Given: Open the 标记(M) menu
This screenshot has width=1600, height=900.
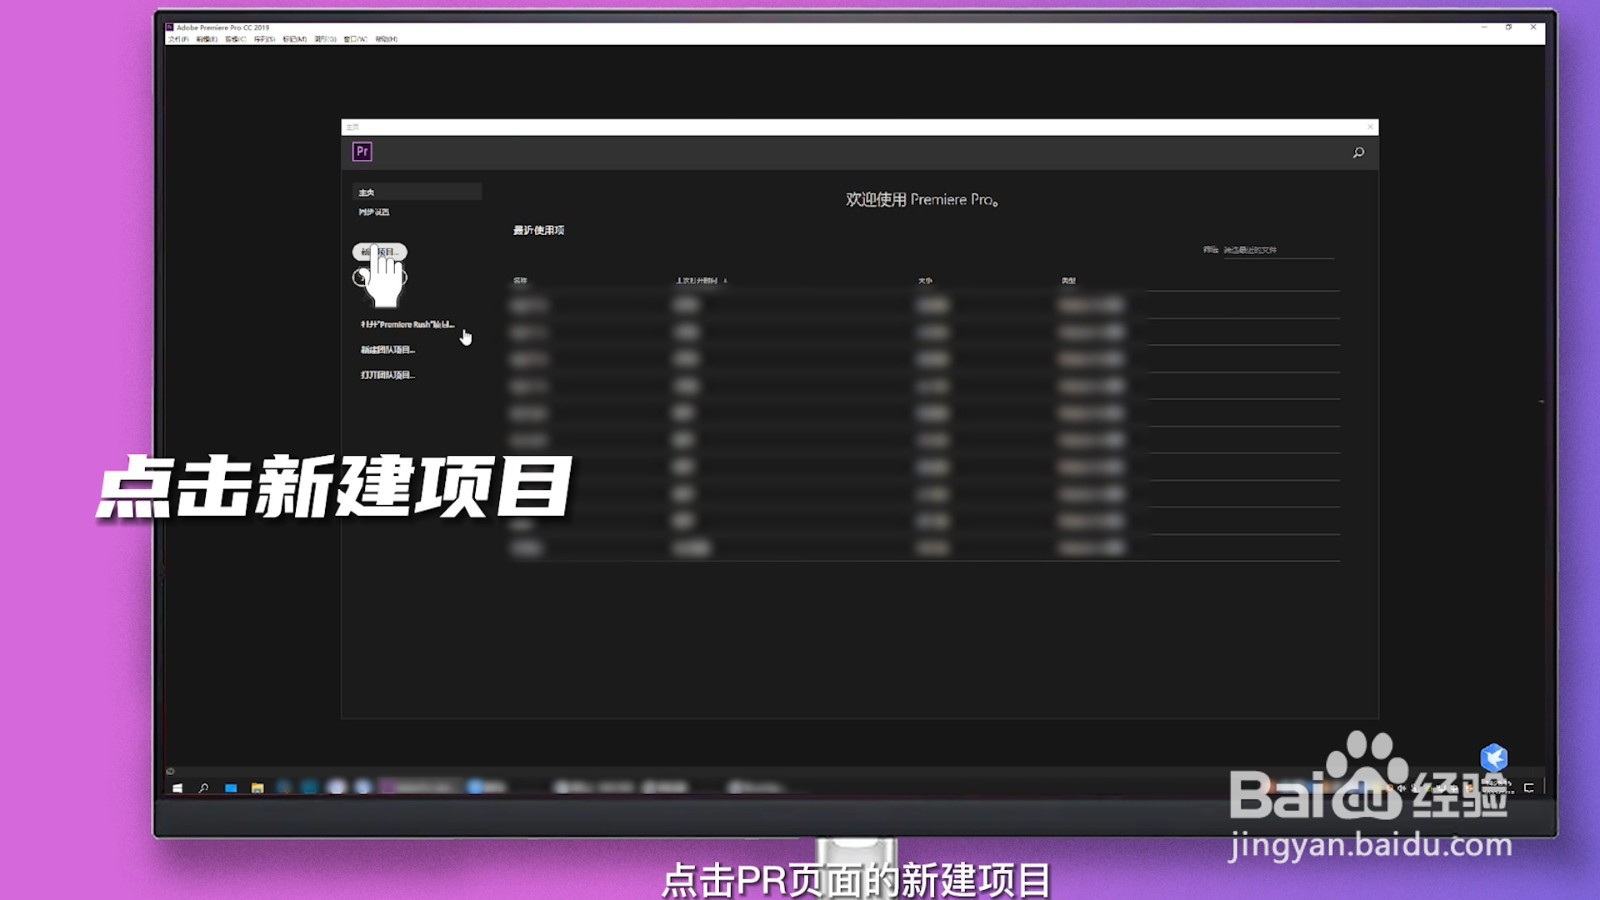Looking at the screenshot, I should 295,39.
